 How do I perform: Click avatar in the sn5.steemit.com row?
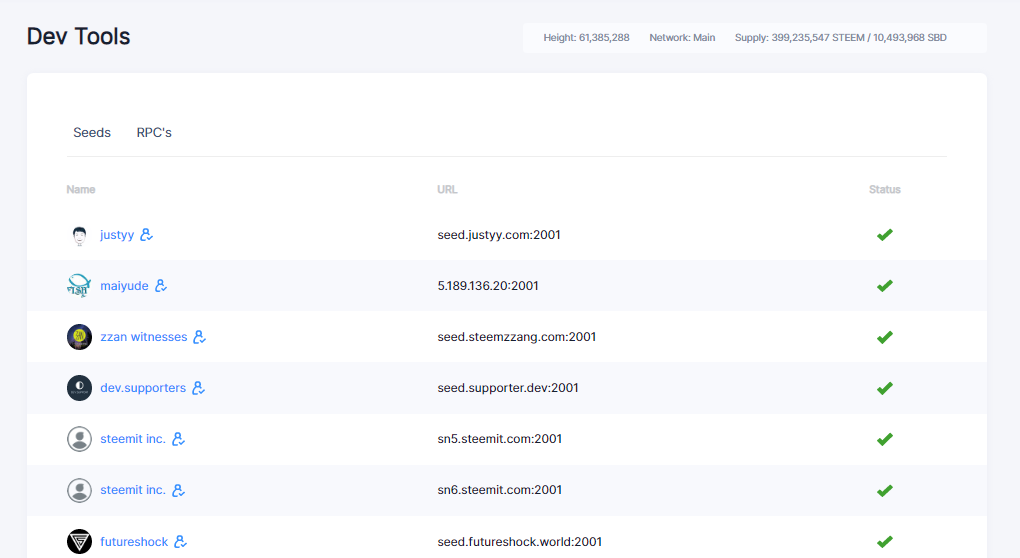tap(79, 439)
